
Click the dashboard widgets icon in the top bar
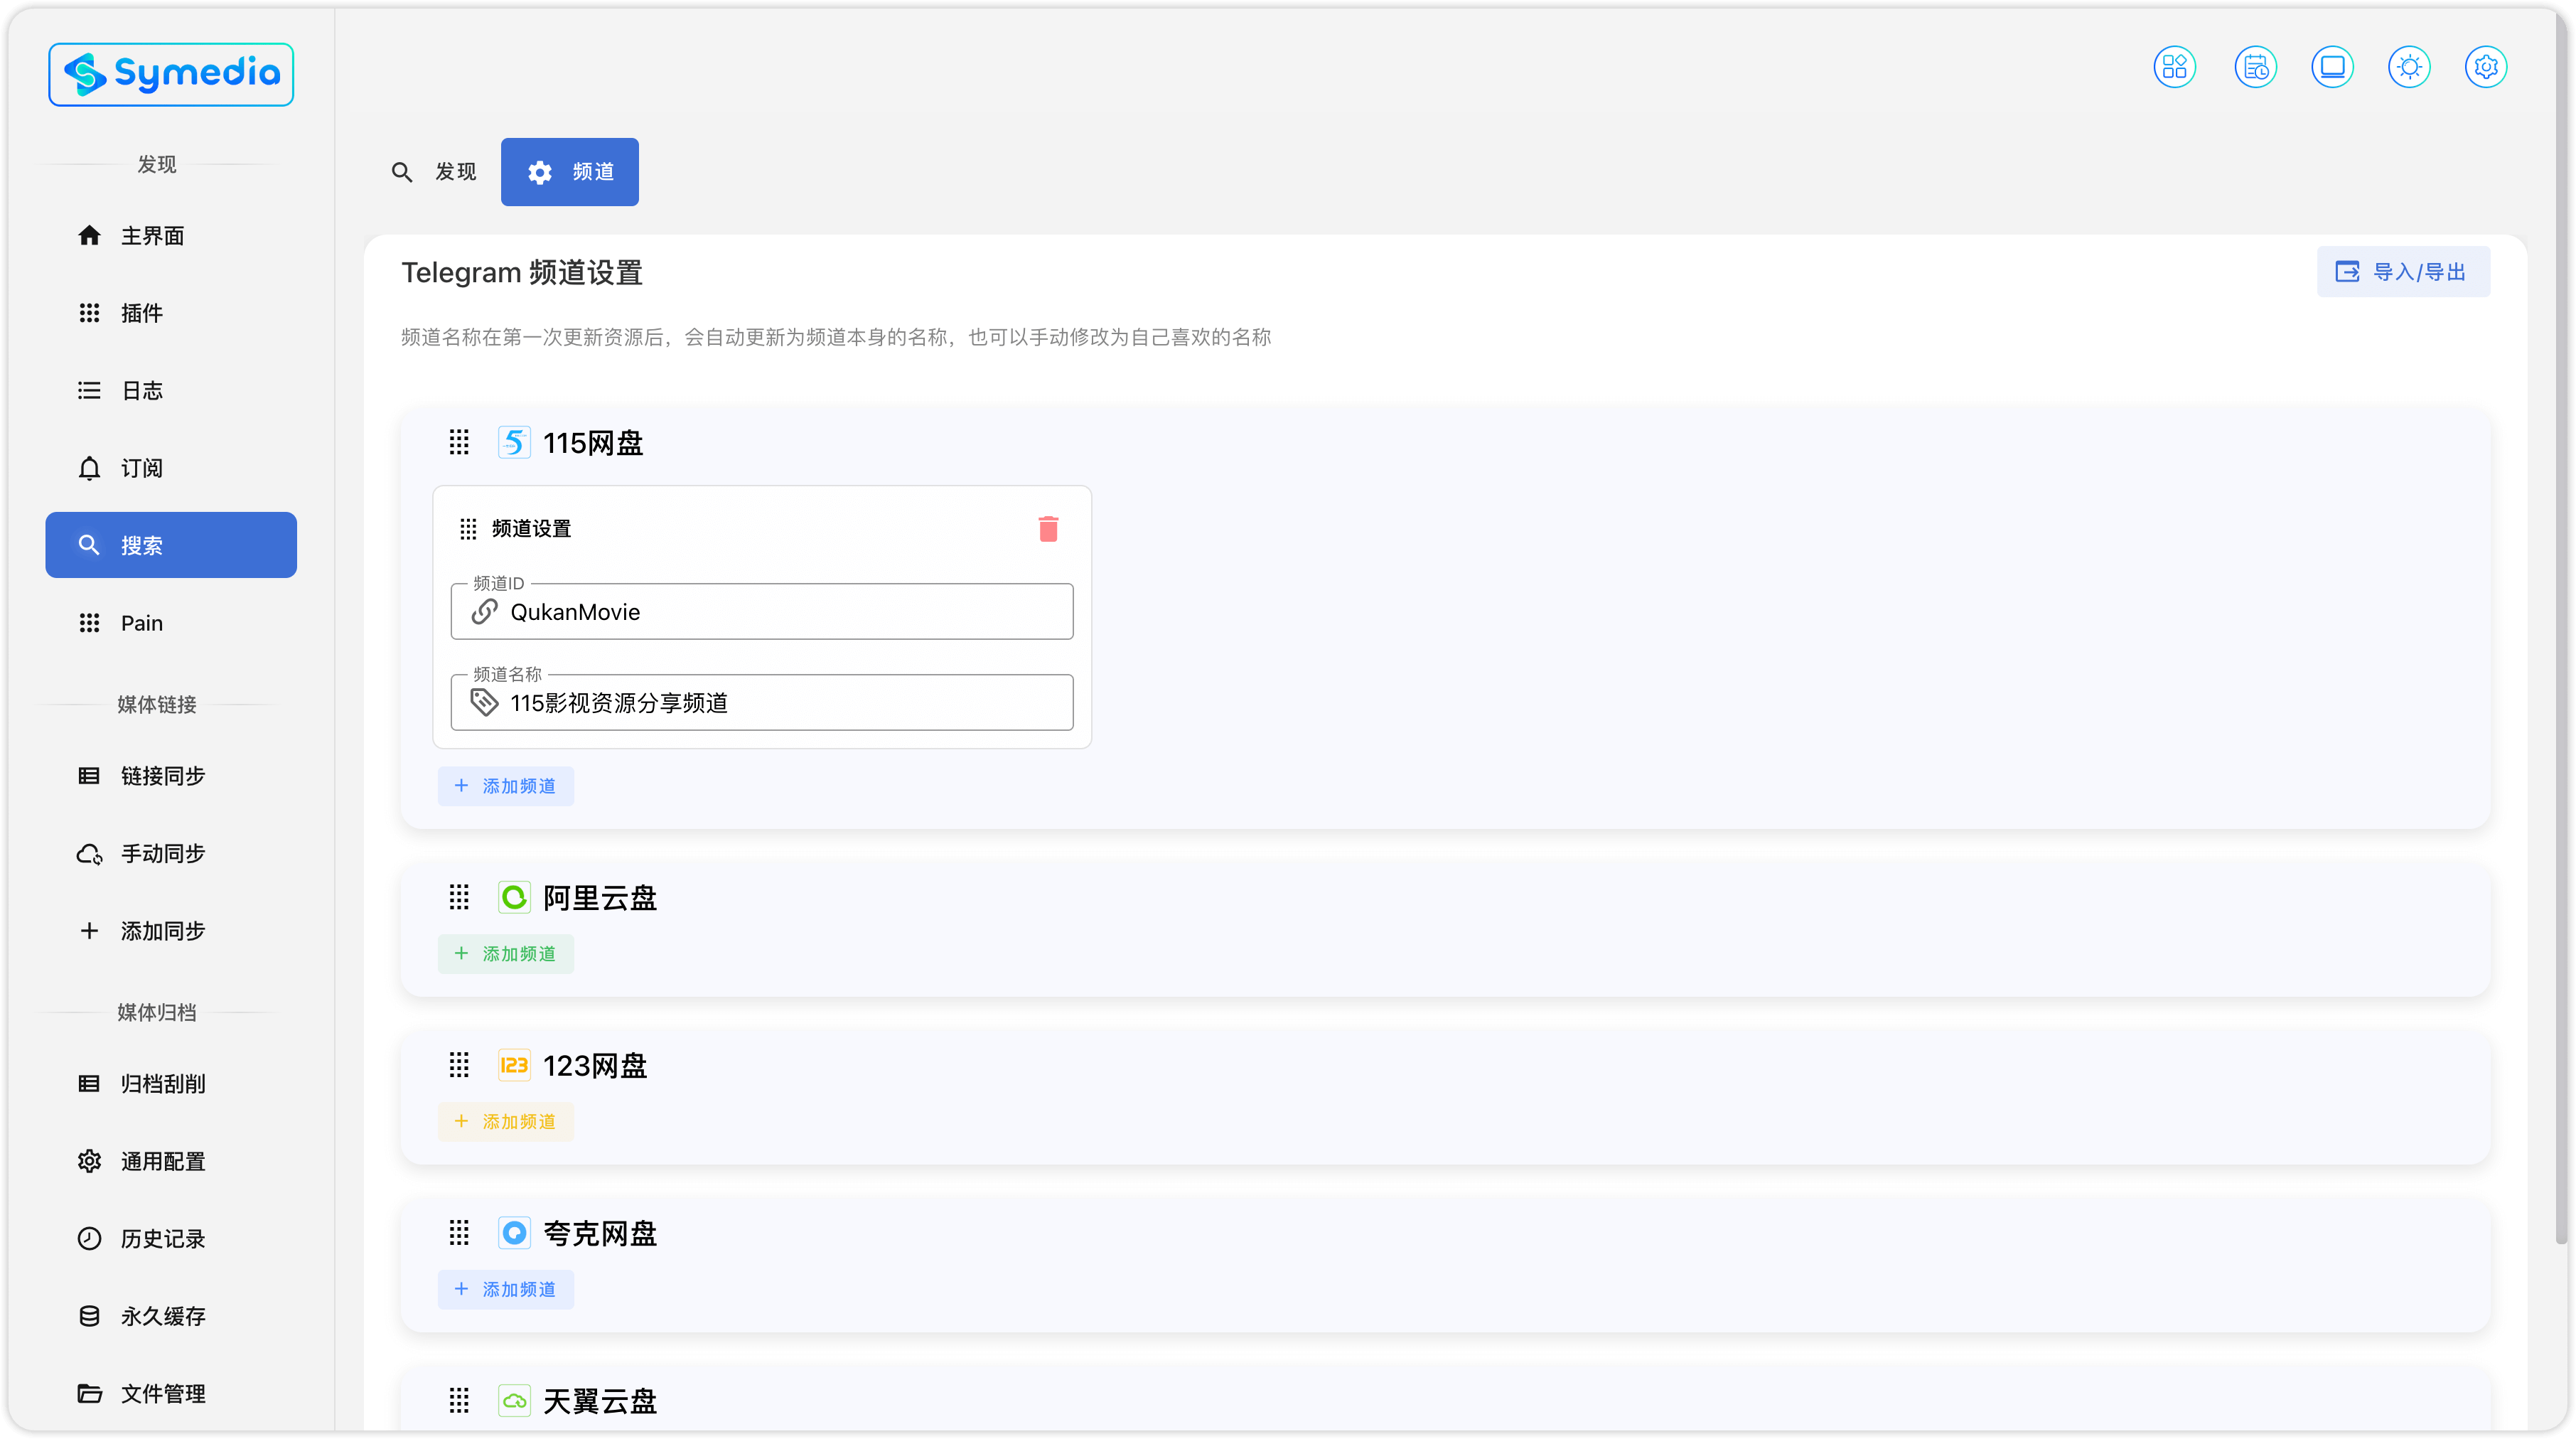tap(2174, 67)
